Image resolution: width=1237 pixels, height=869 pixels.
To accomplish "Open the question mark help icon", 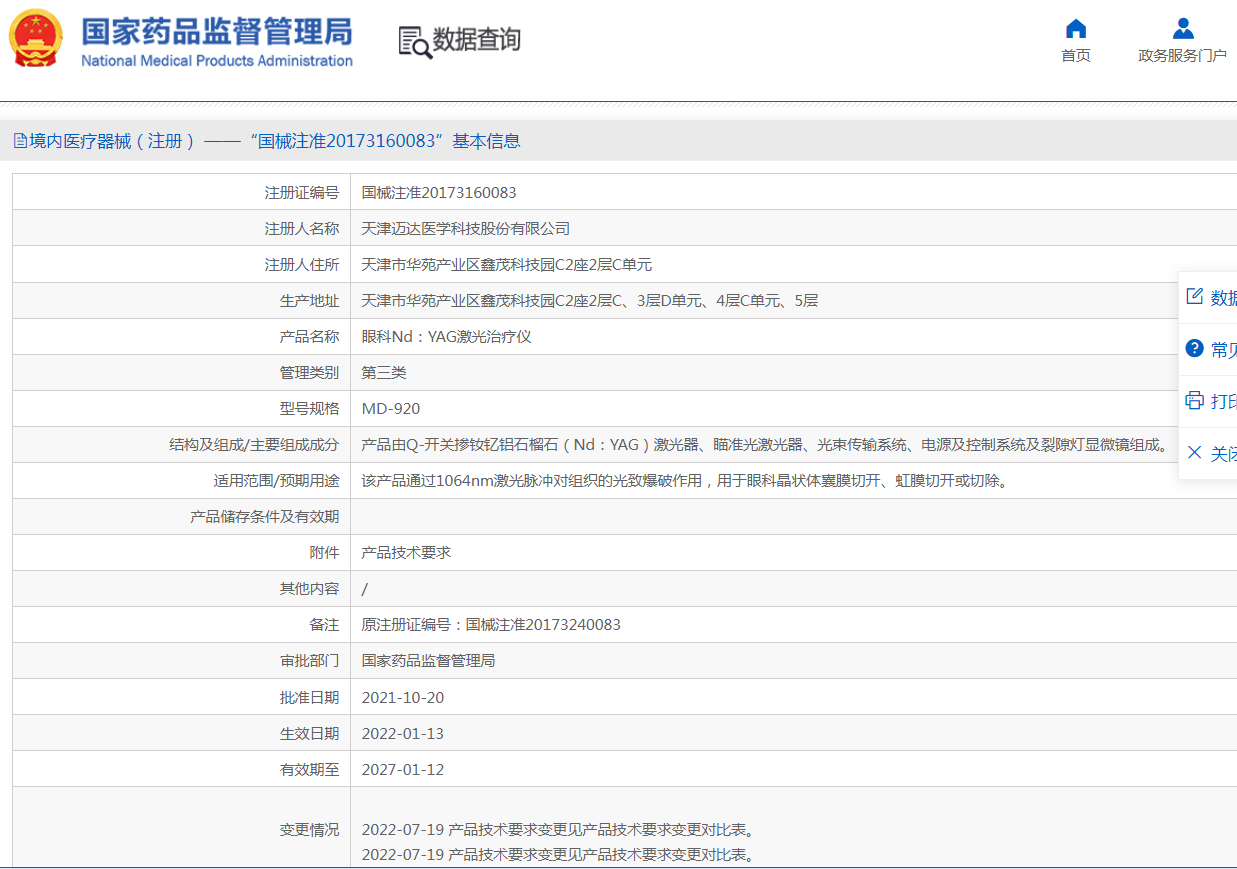I will (1194, 349).
